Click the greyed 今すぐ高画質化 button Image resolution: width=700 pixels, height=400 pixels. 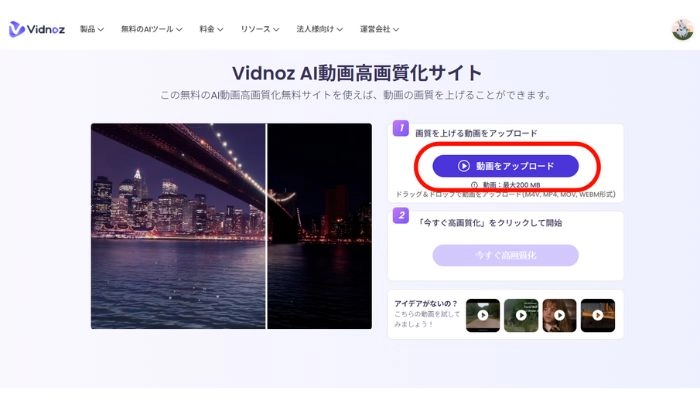pos(505,255)
